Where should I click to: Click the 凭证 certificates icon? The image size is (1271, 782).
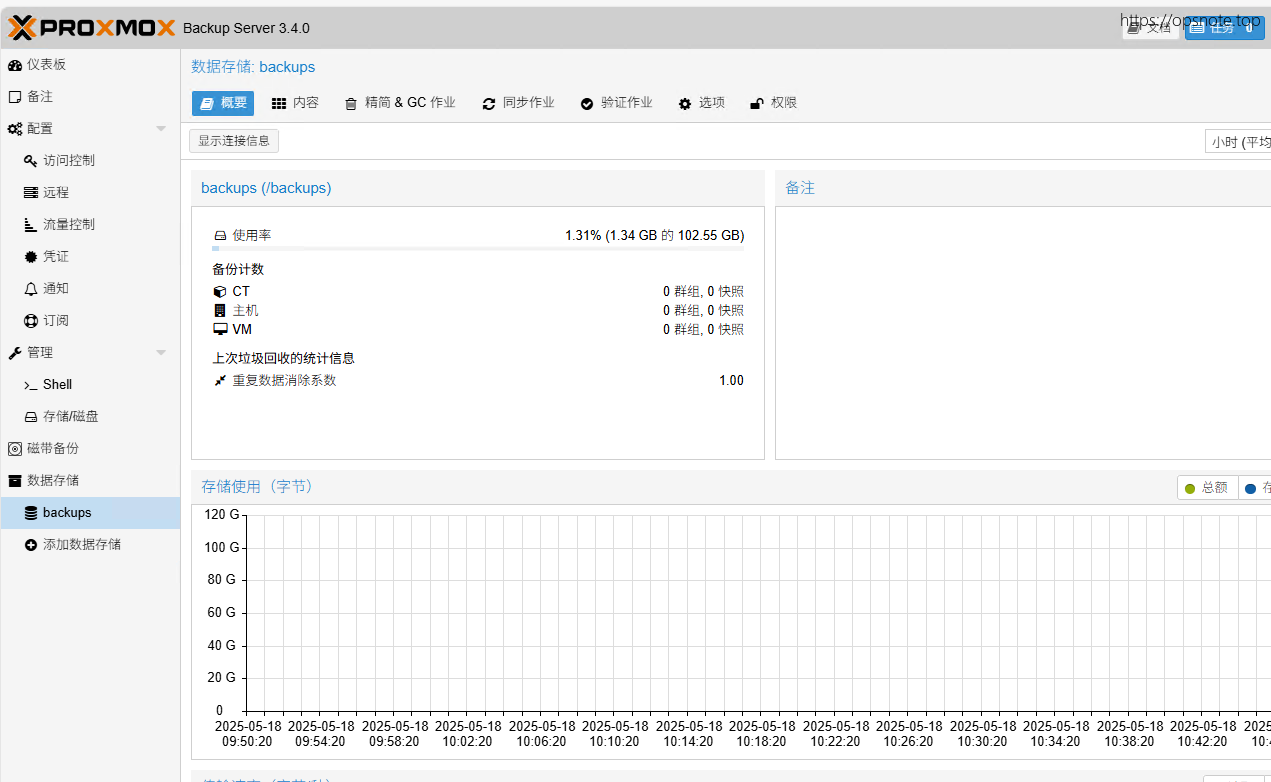(x=31, y=257)
